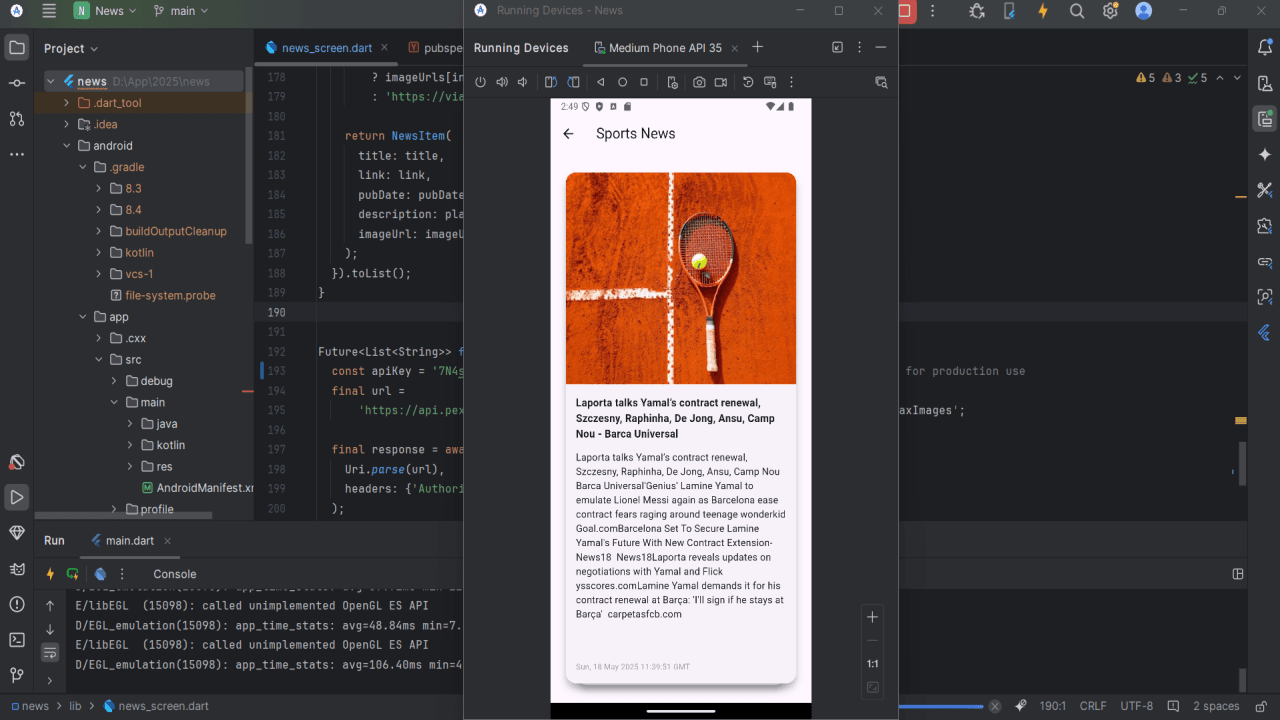Lower the emulator volume

(522, 82)
